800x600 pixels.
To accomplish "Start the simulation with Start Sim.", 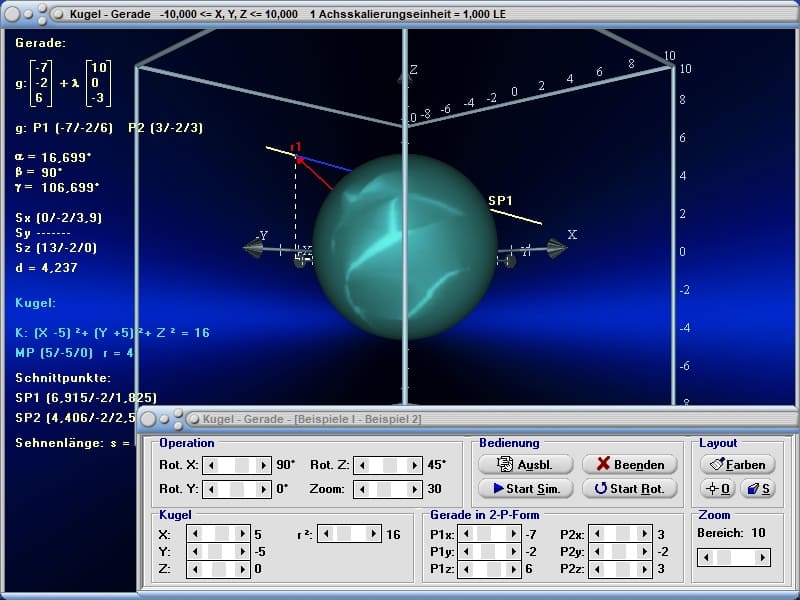I will pyautogui.click(x=526, y=488).
